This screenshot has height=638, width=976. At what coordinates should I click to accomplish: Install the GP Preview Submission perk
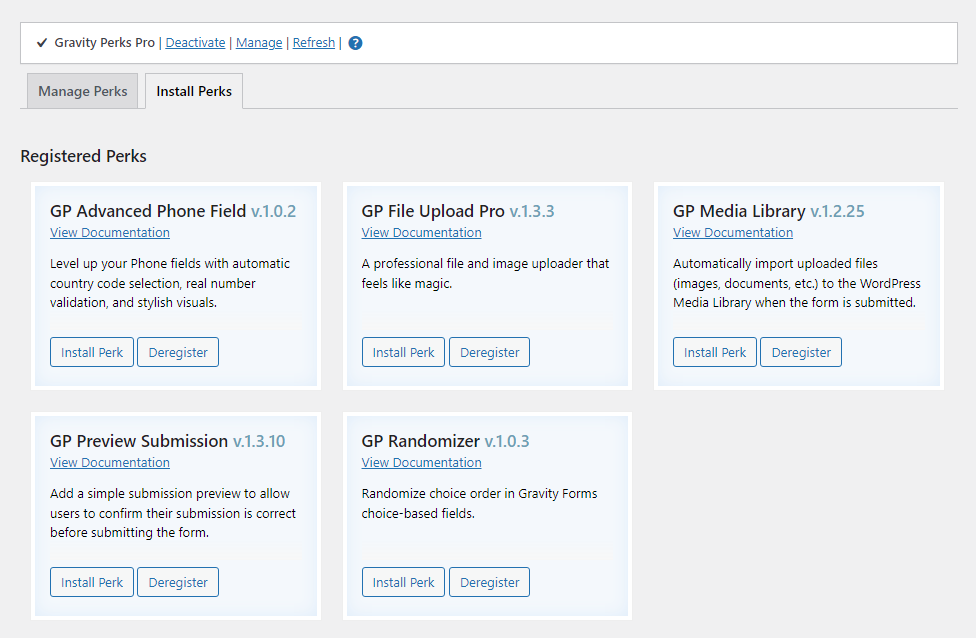(x=92, y=582)
